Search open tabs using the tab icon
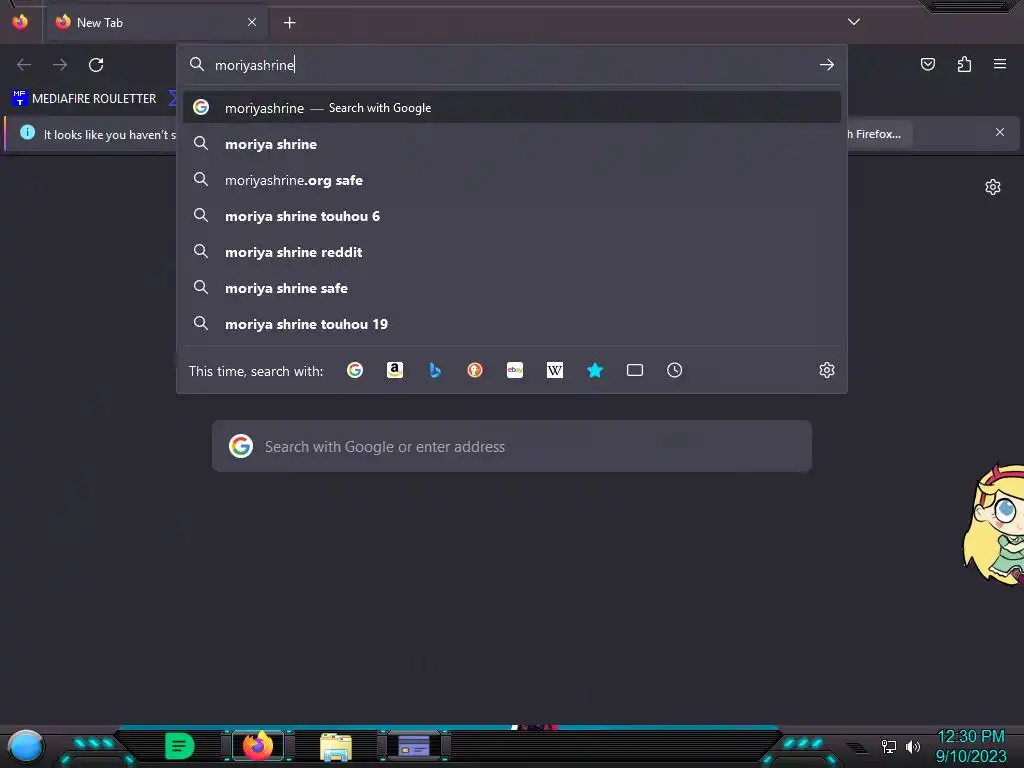Viewport: 1024px width, 768px height. click(635, 370)
